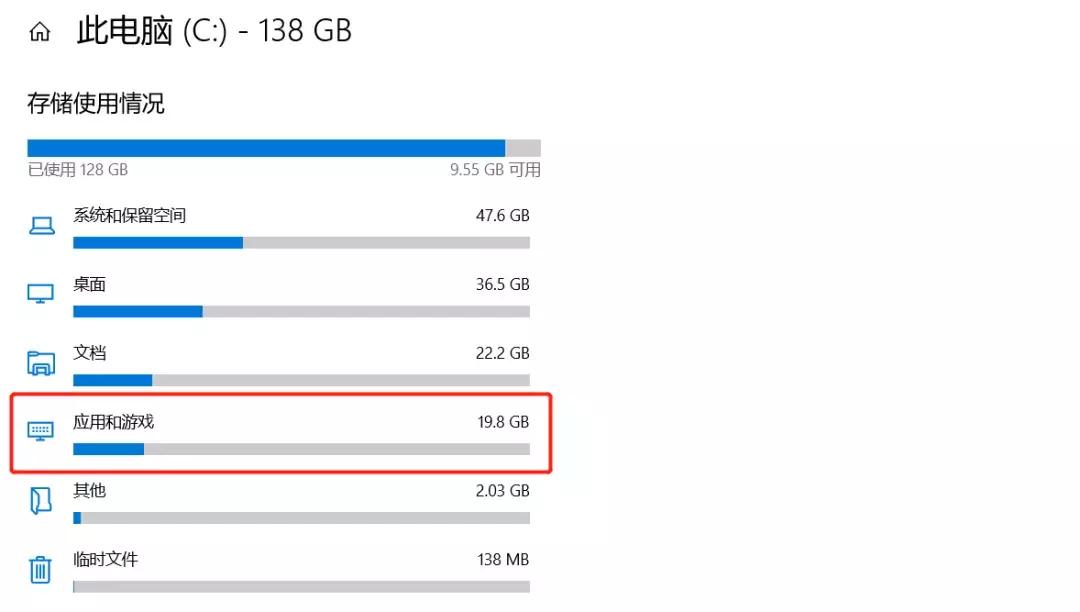
Task: Click the page icon next to 其他
Action: point(41,500)
